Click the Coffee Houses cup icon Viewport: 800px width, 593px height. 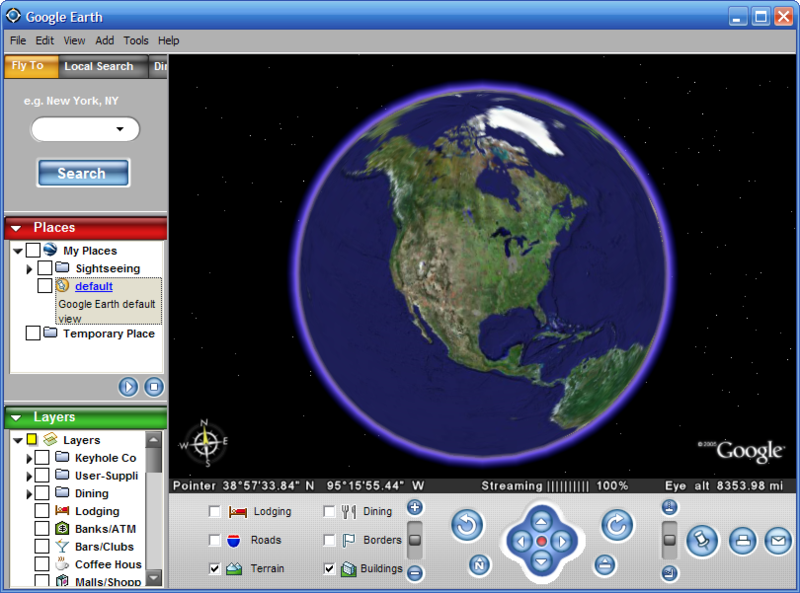click(x=62, y=564)
